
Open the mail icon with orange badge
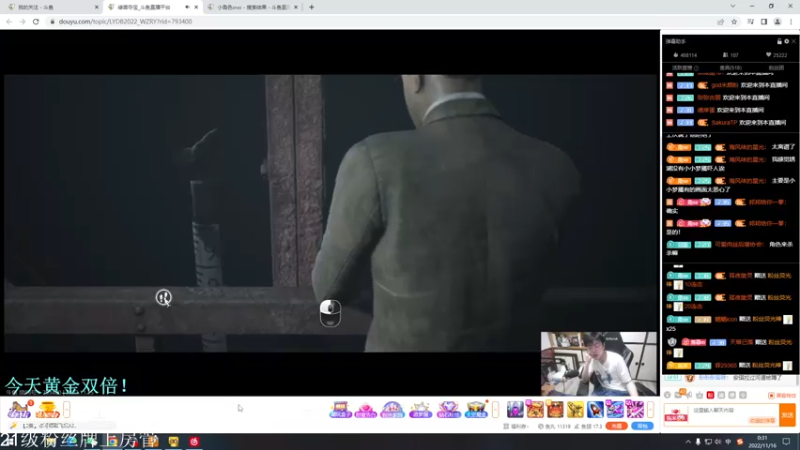(x=678, y=395)
